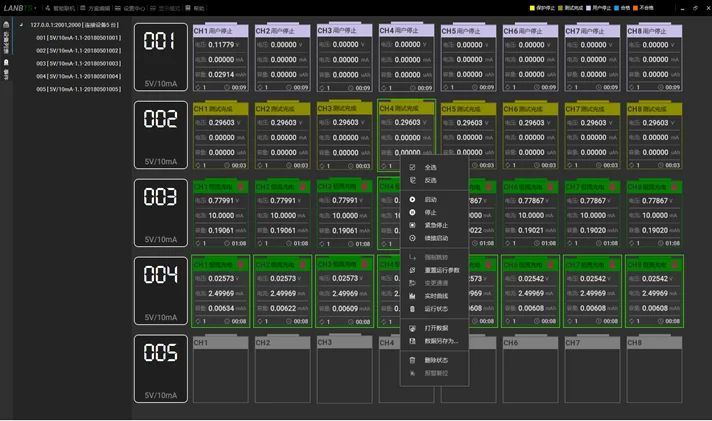
Task: Click the 005 device unit panel
Action: click(x=160, y=368)
